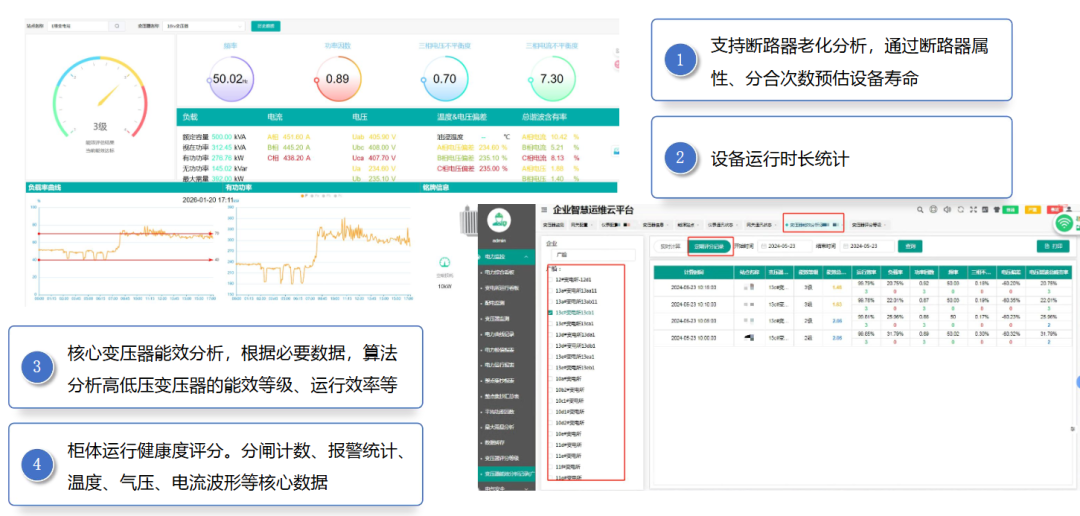Click the yellow status badge in platform header

[x=1033, y=209]
